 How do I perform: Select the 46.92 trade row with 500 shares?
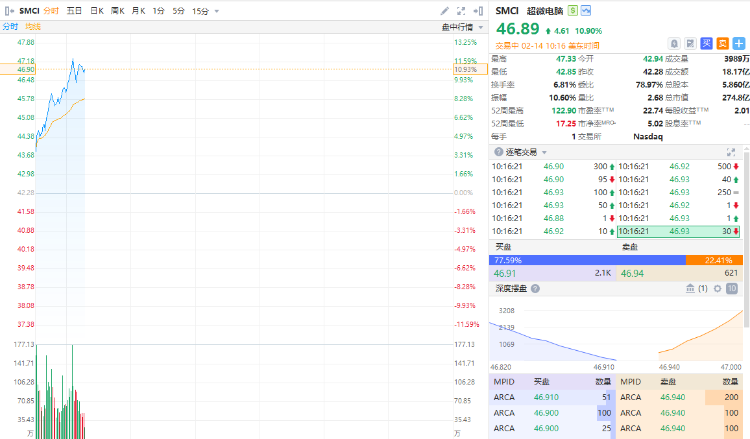[678, 166]
